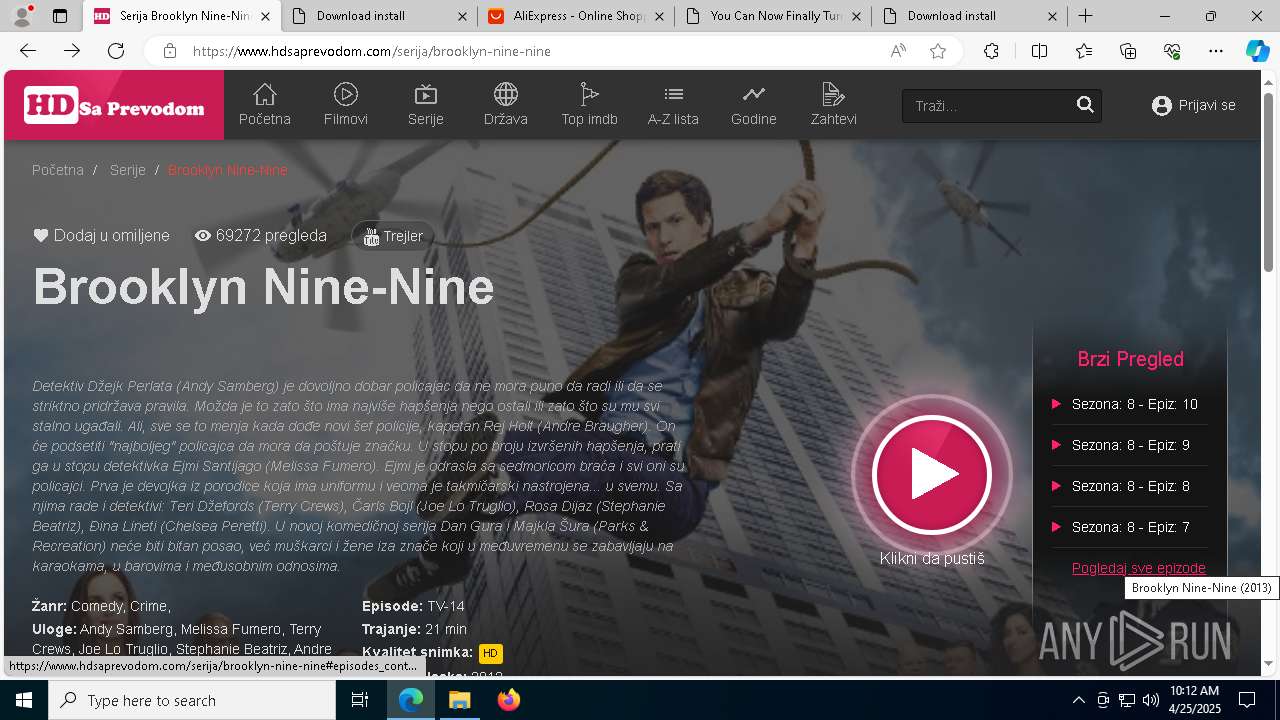This screenshot has width=1280, height=720.
Task: Open browser Extensions icon
Action: (x=991, y=51)
